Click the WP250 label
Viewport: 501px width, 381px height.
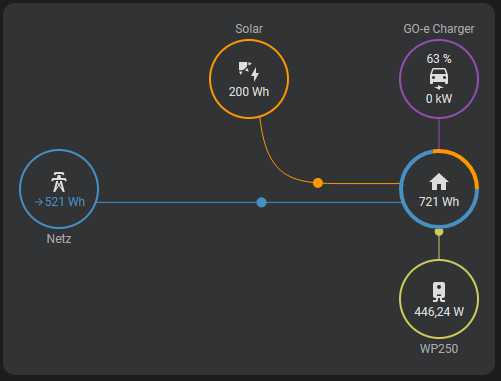coord(439,349)
